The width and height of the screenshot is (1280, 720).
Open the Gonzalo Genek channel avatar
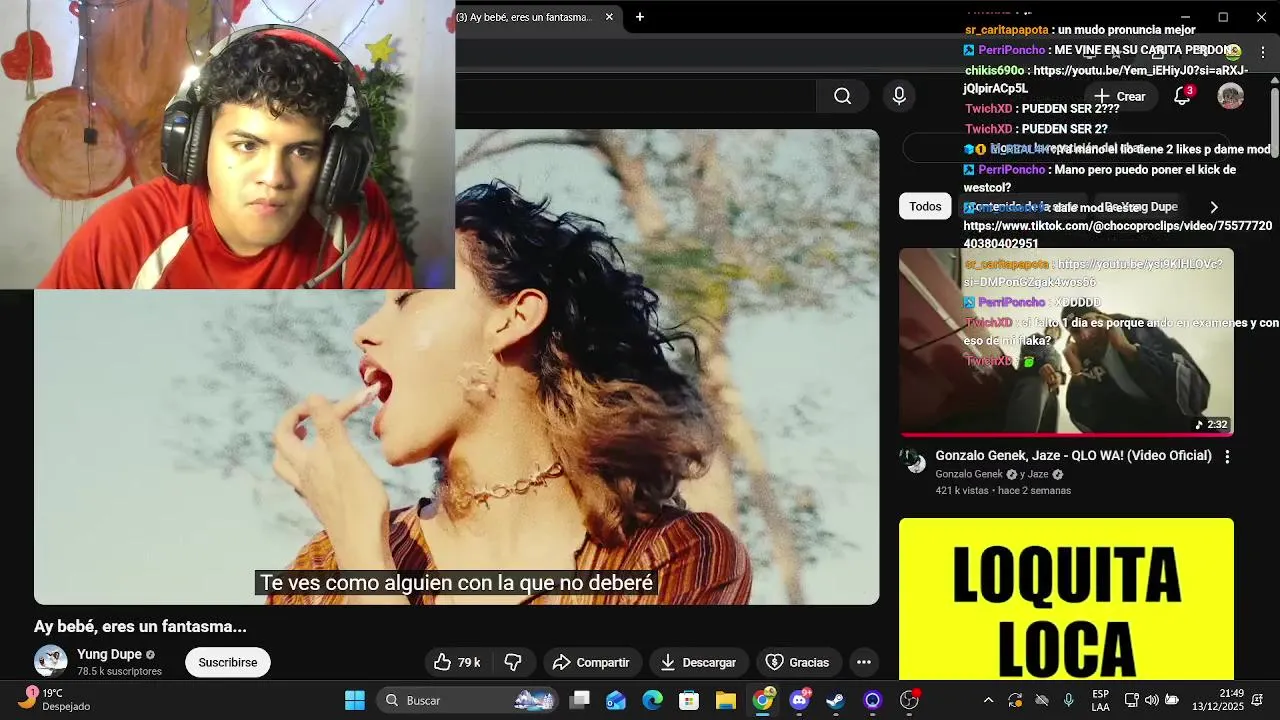point(912,459)
